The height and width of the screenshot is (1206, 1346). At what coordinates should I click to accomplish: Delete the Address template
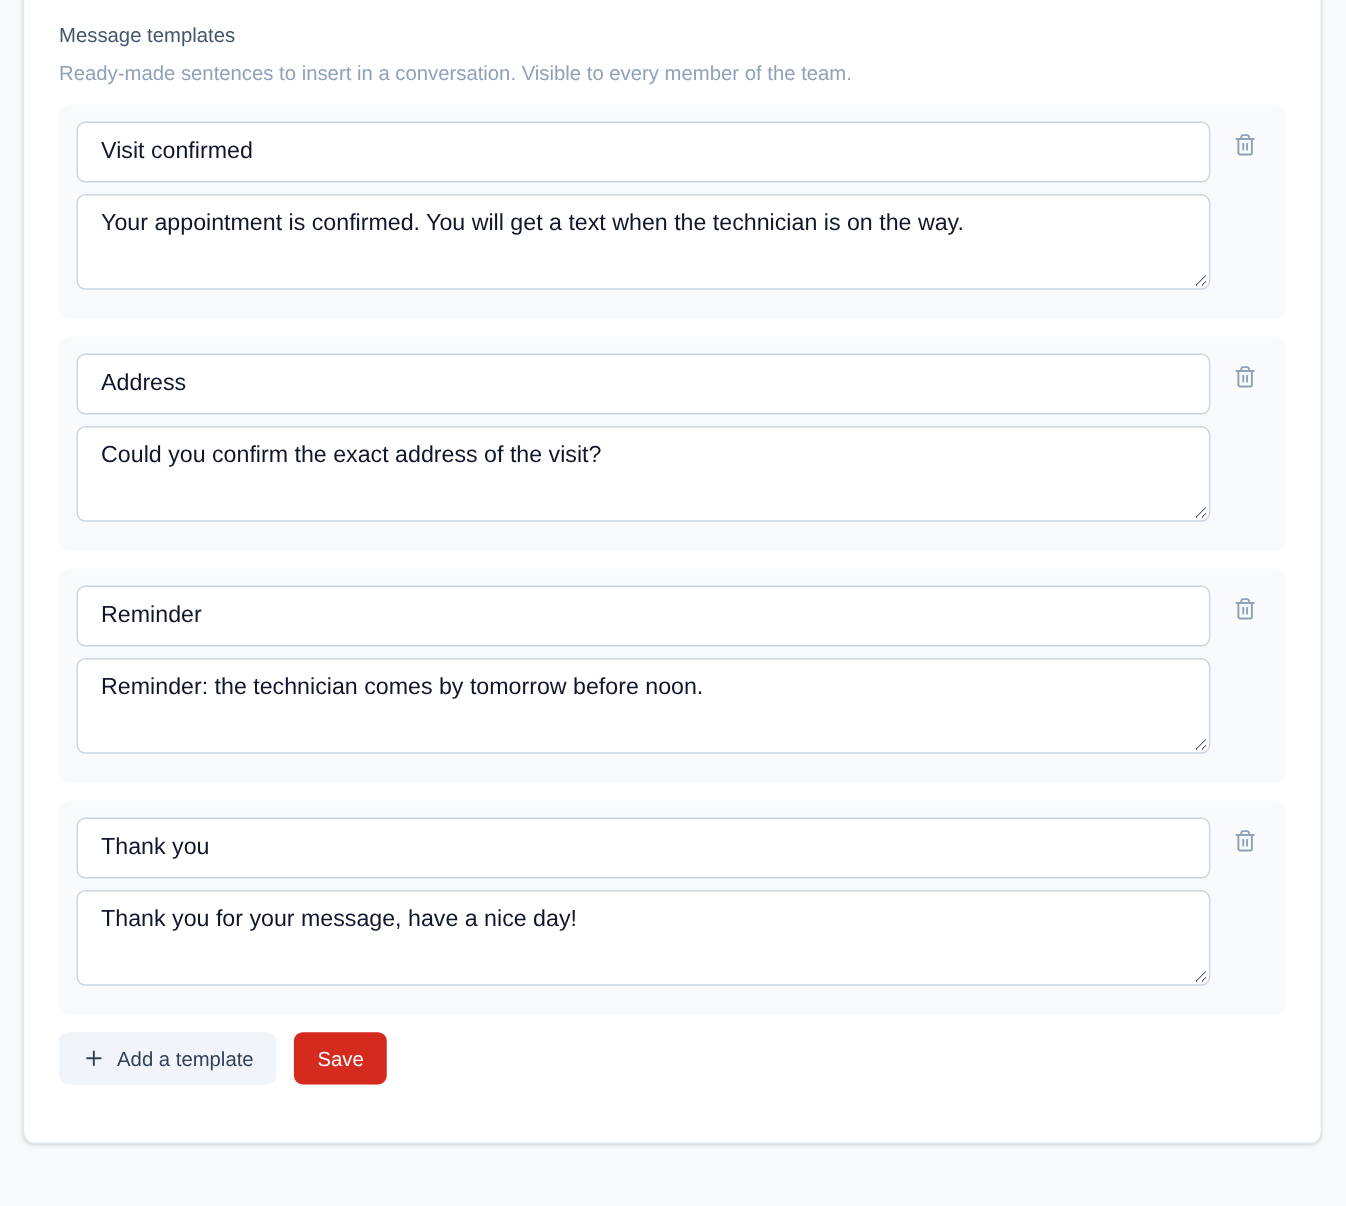click(1245, 377)
